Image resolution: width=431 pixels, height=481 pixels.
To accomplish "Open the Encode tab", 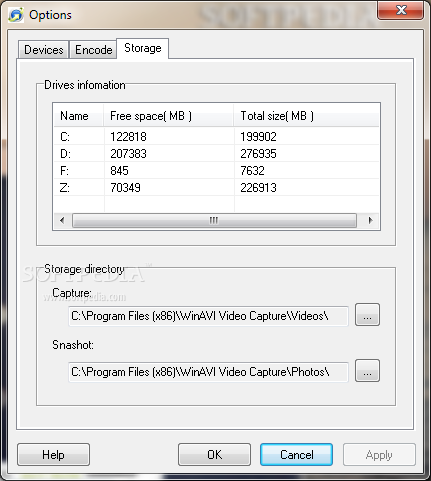I will pyautogui.click(x=93, y=50).
